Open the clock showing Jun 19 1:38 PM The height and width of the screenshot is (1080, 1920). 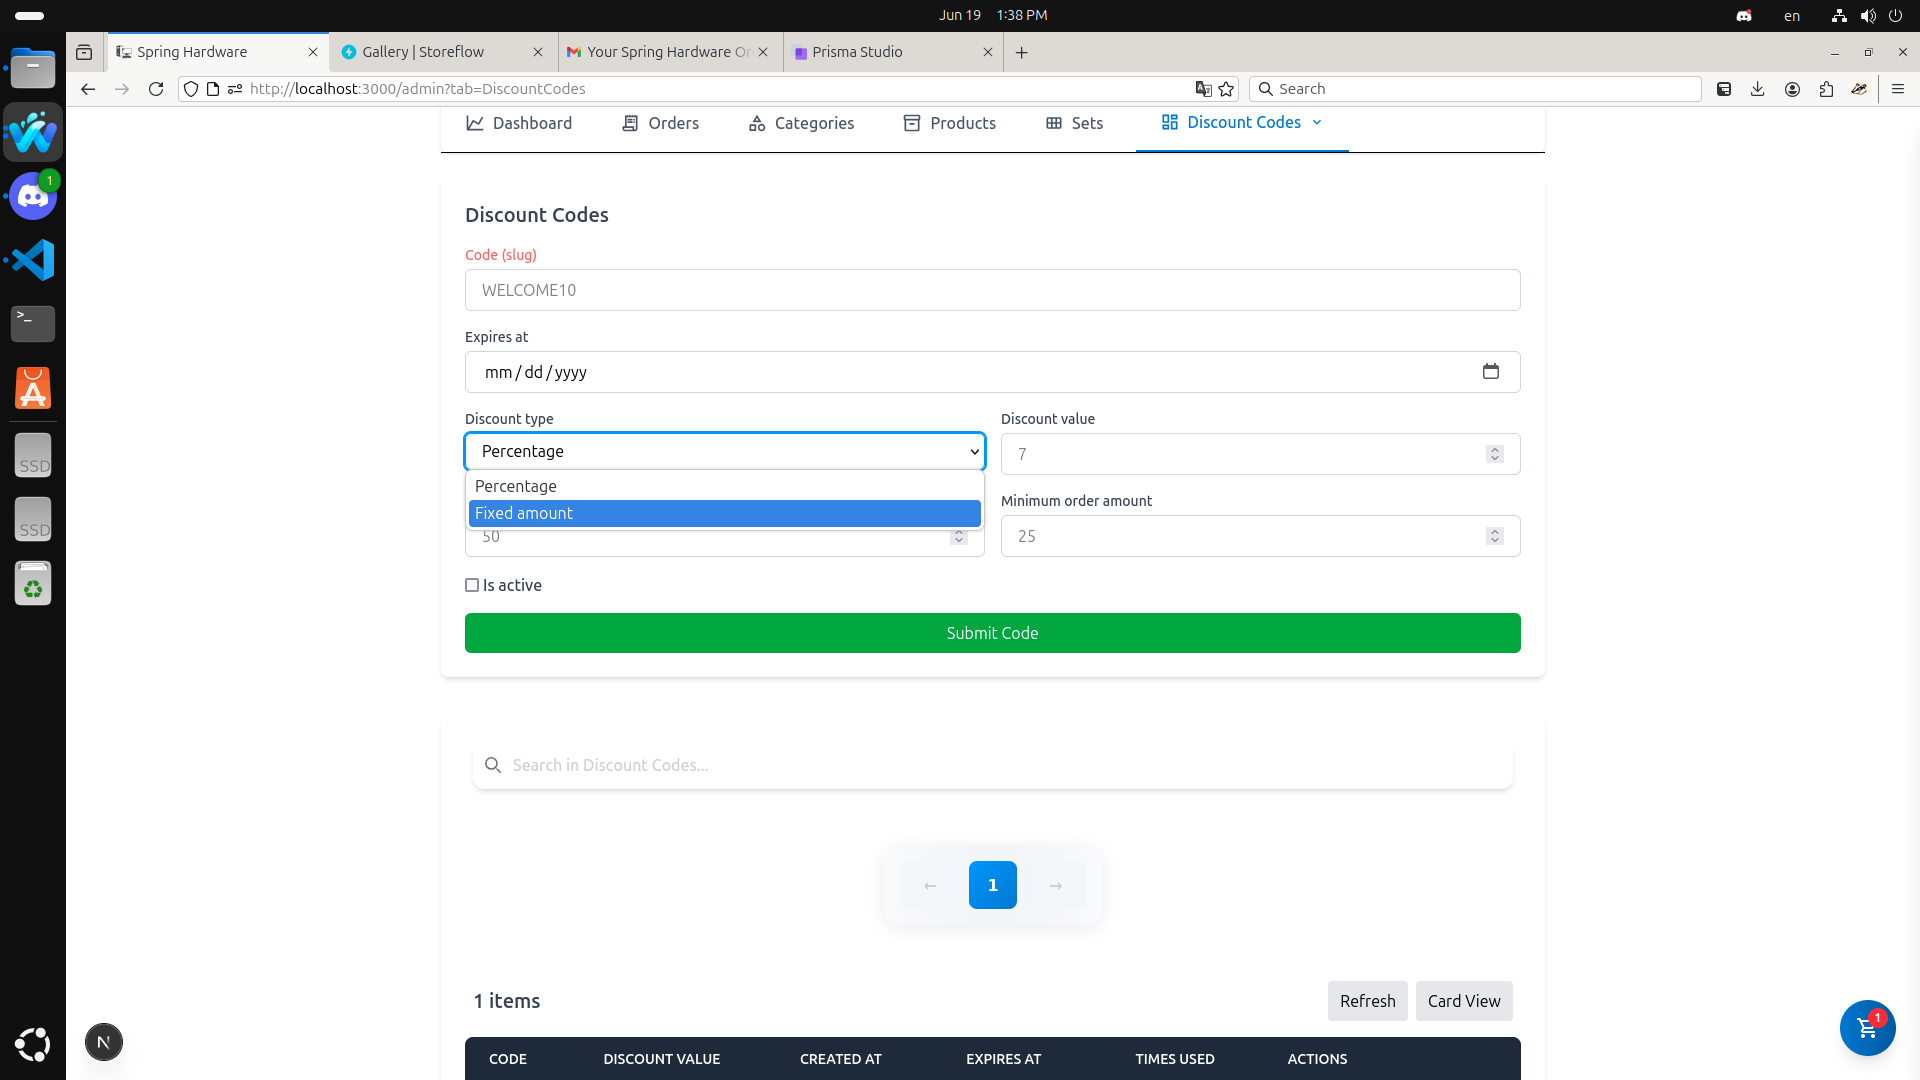[x=992, y=15]
